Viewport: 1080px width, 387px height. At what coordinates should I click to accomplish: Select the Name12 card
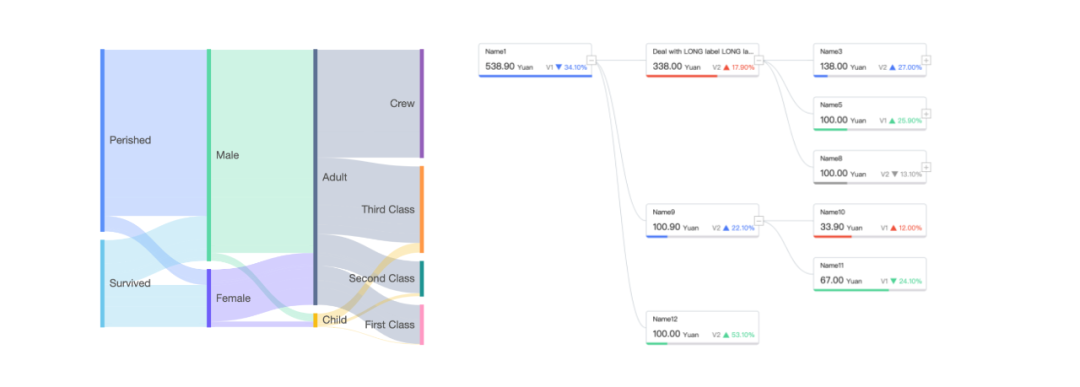coord(703,328)
